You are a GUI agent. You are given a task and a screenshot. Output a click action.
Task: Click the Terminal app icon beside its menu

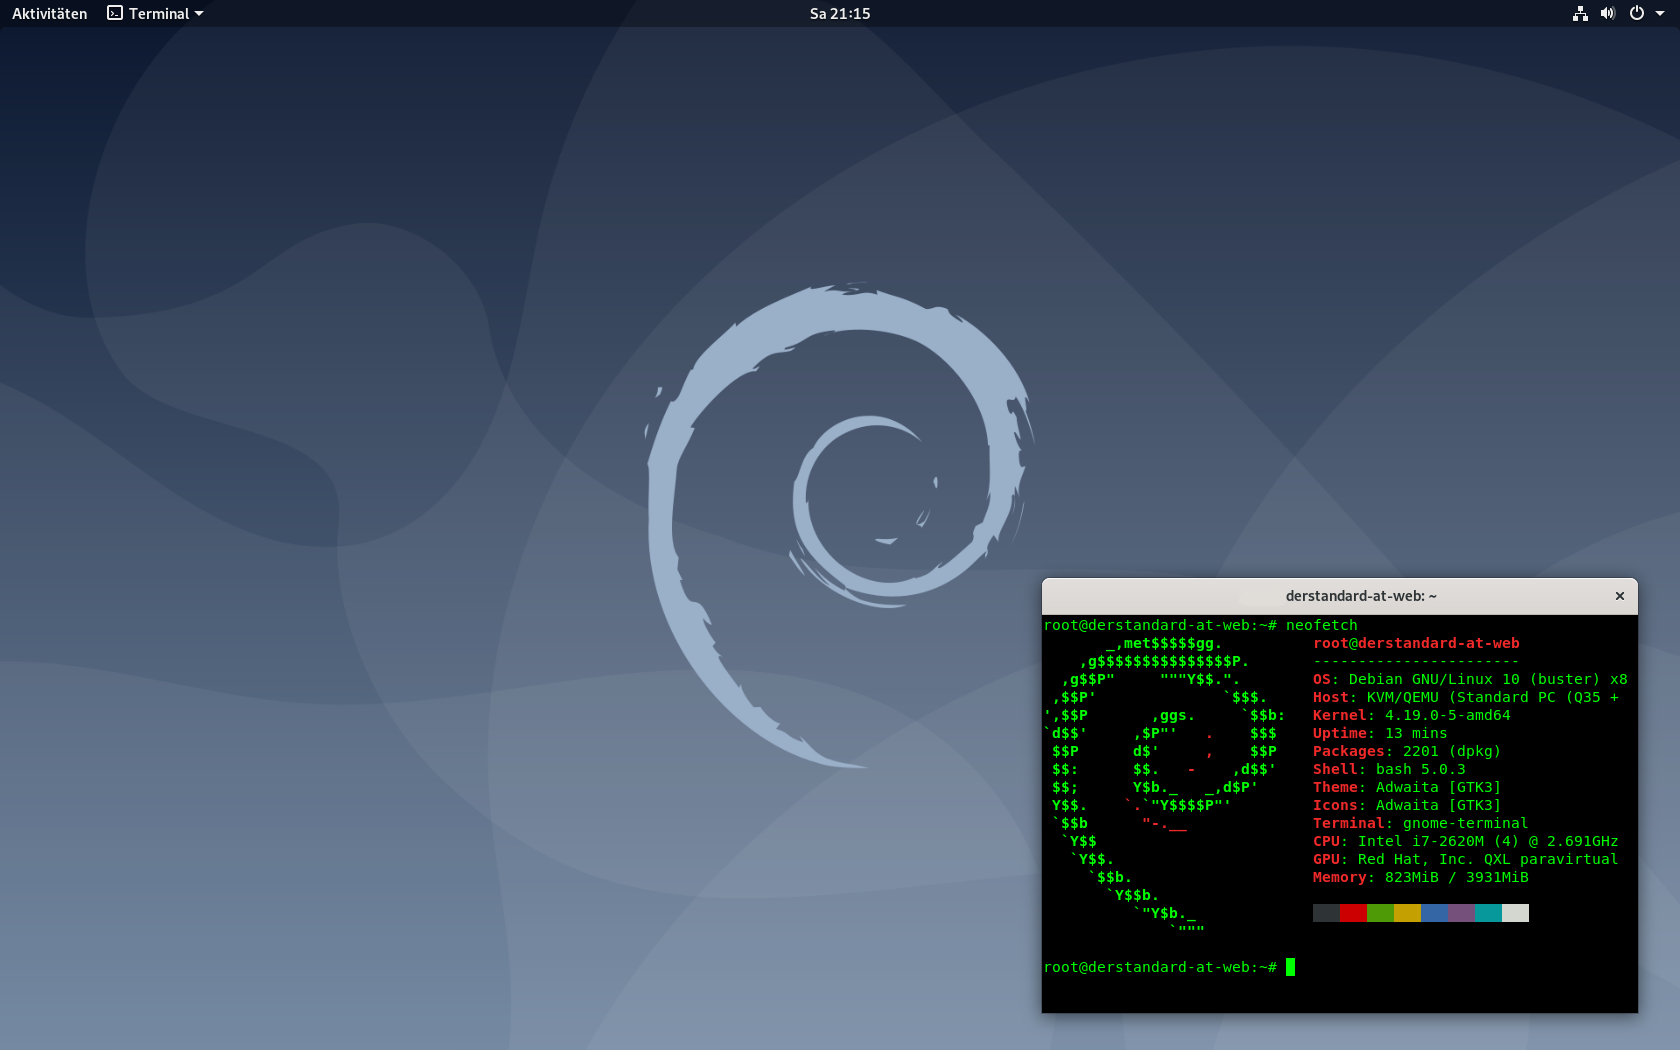point(113,13)
